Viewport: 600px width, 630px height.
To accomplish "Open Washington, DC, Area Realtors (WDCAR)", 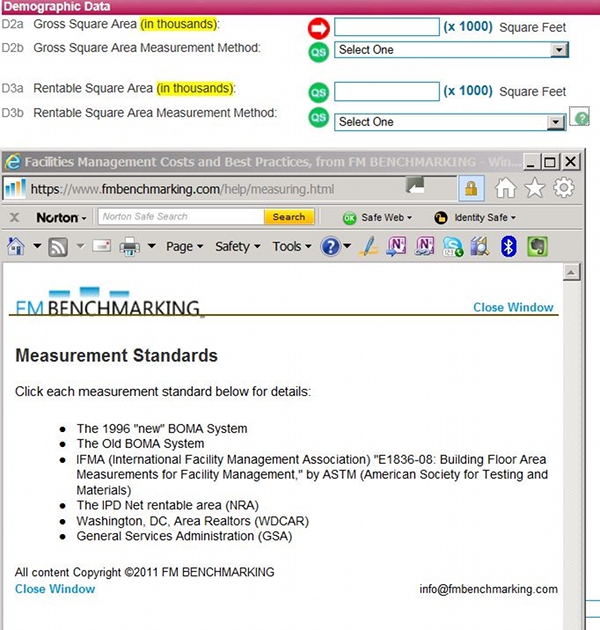I will (x=192, y=521).
